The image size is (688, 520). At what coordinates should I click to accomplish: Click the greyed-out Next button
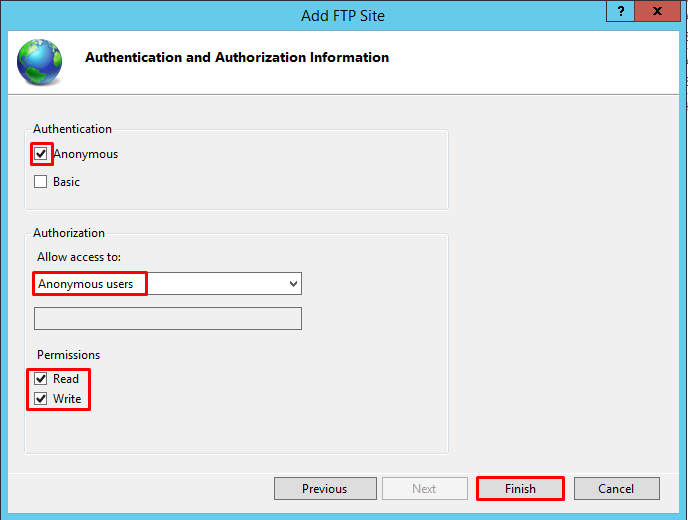pyautogui.click(x=424, y=489)
